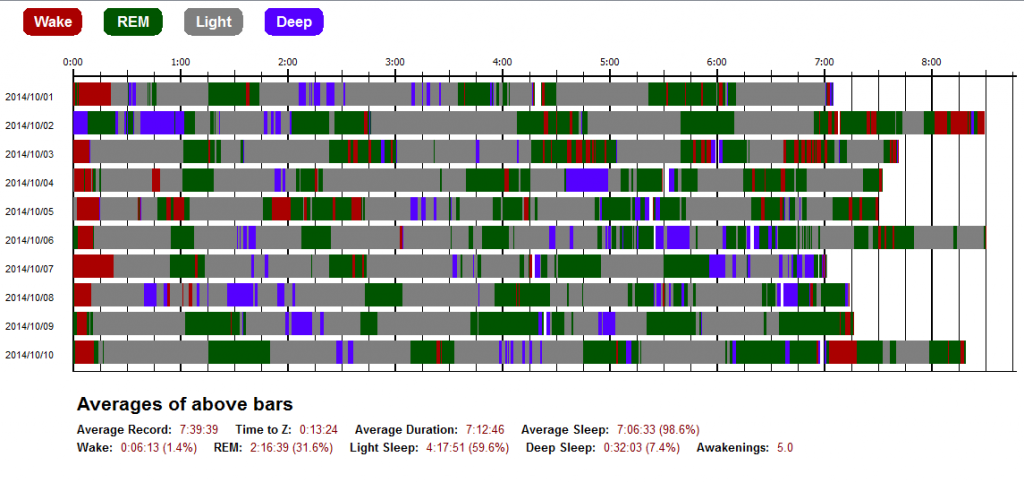This screenshot has height=482, width=1024.
Task: Toggle the green REM legend button
Action: (x=134, y=22)
